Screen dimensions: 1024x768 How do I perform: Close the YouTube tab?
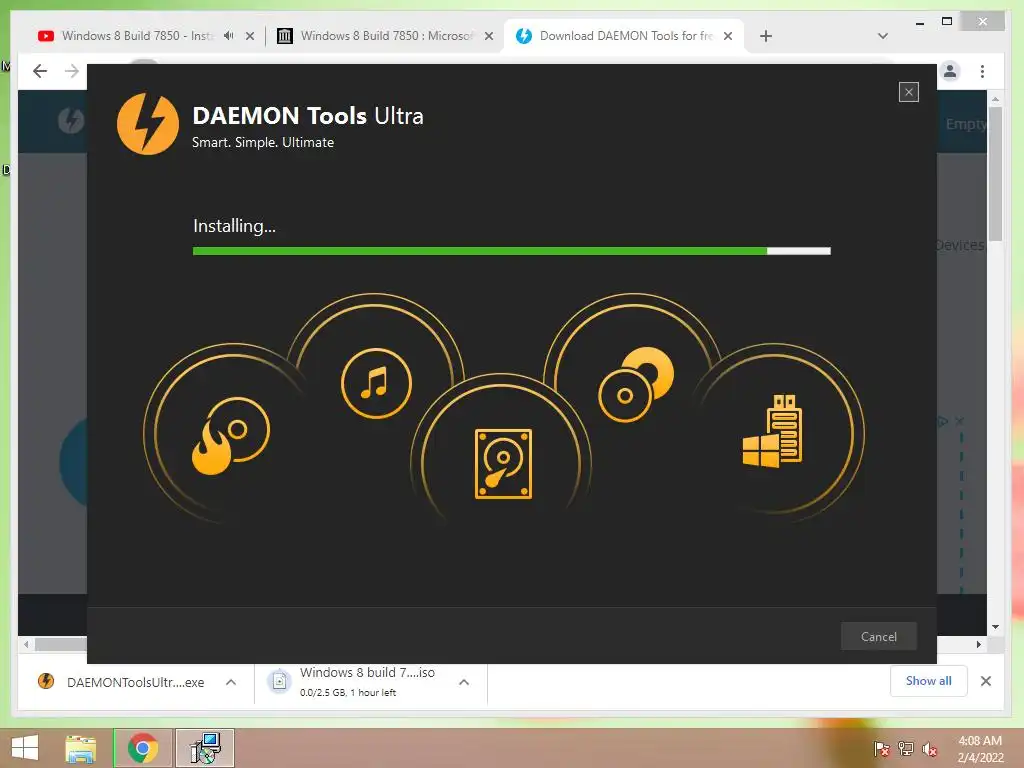(249, 37)
